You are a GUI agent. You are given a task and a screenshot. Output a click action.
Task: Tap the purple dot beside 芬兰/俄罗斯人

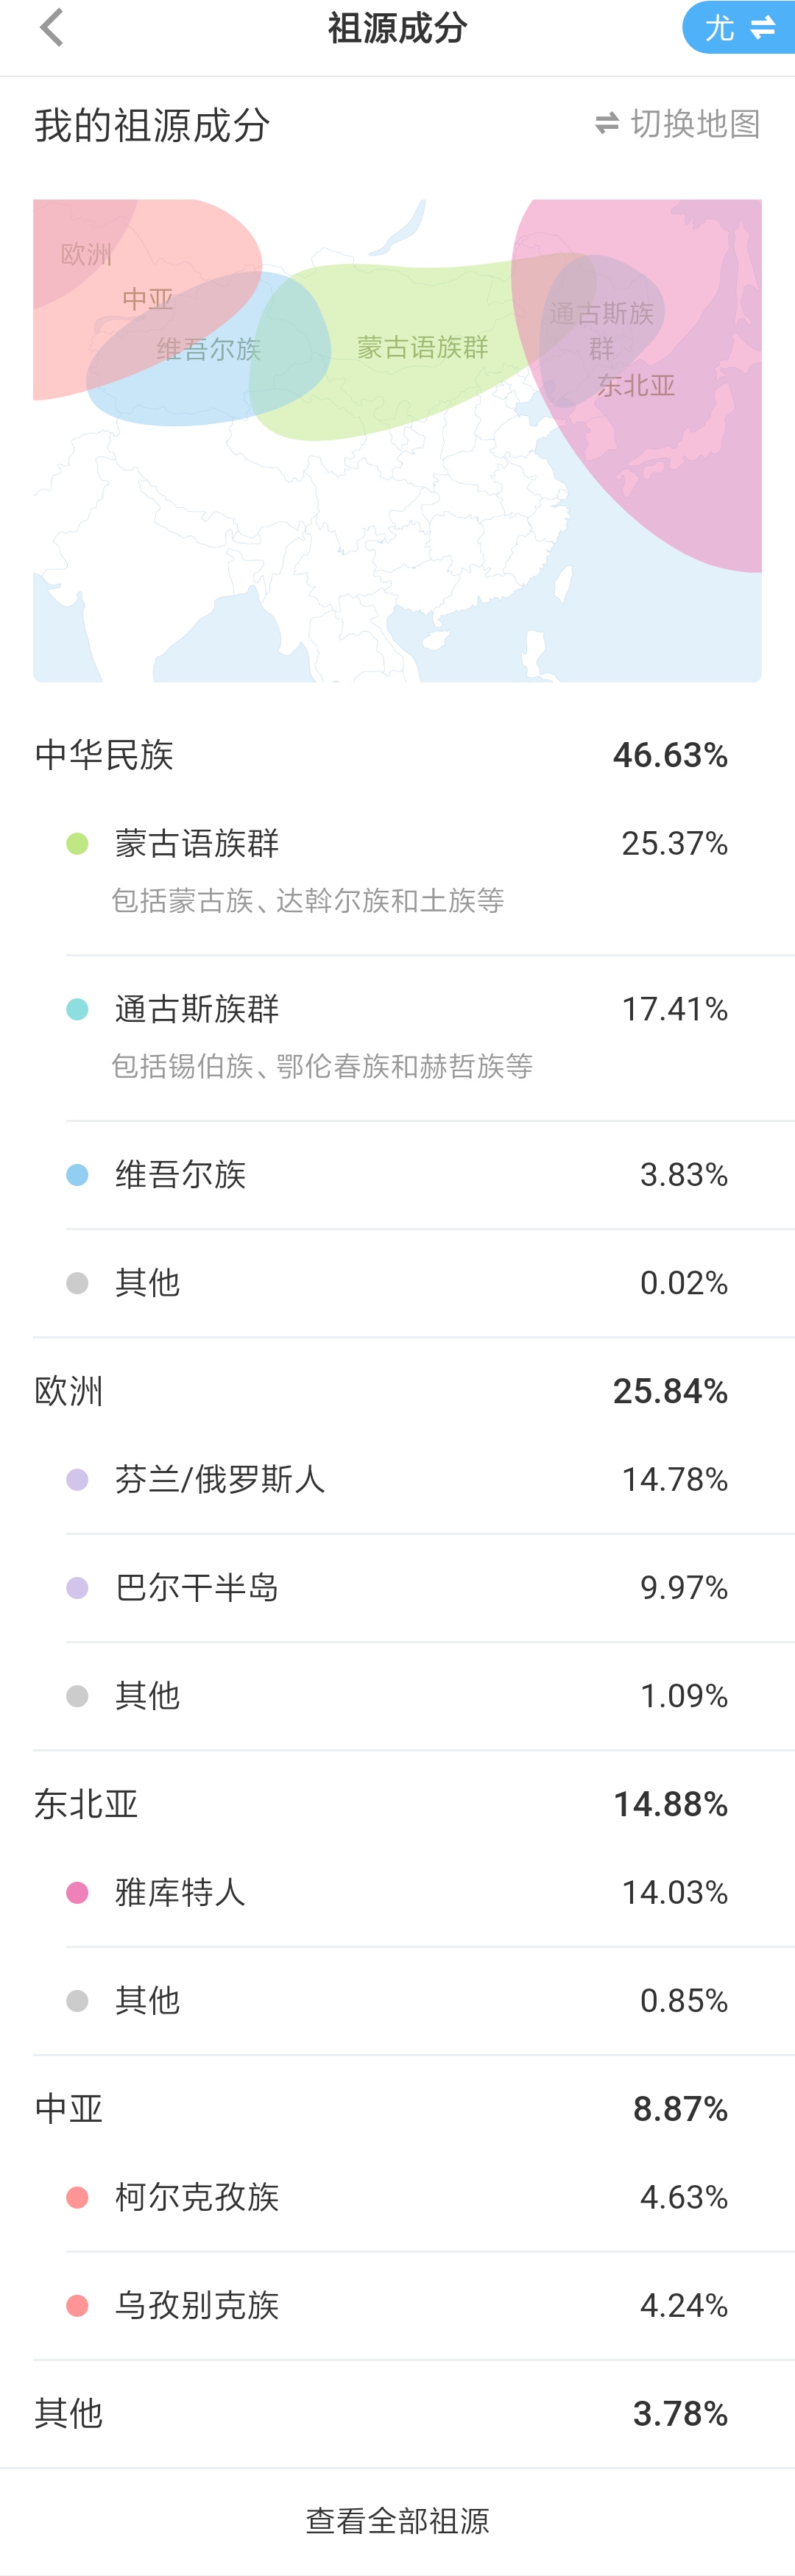77,1479
